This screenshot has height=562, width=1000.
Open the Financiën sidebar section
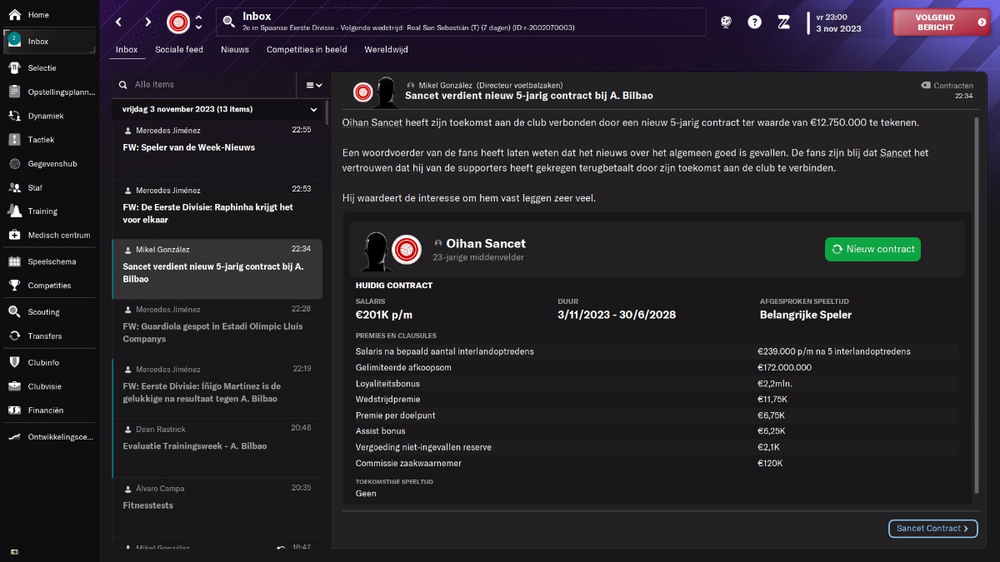(45, 410)
